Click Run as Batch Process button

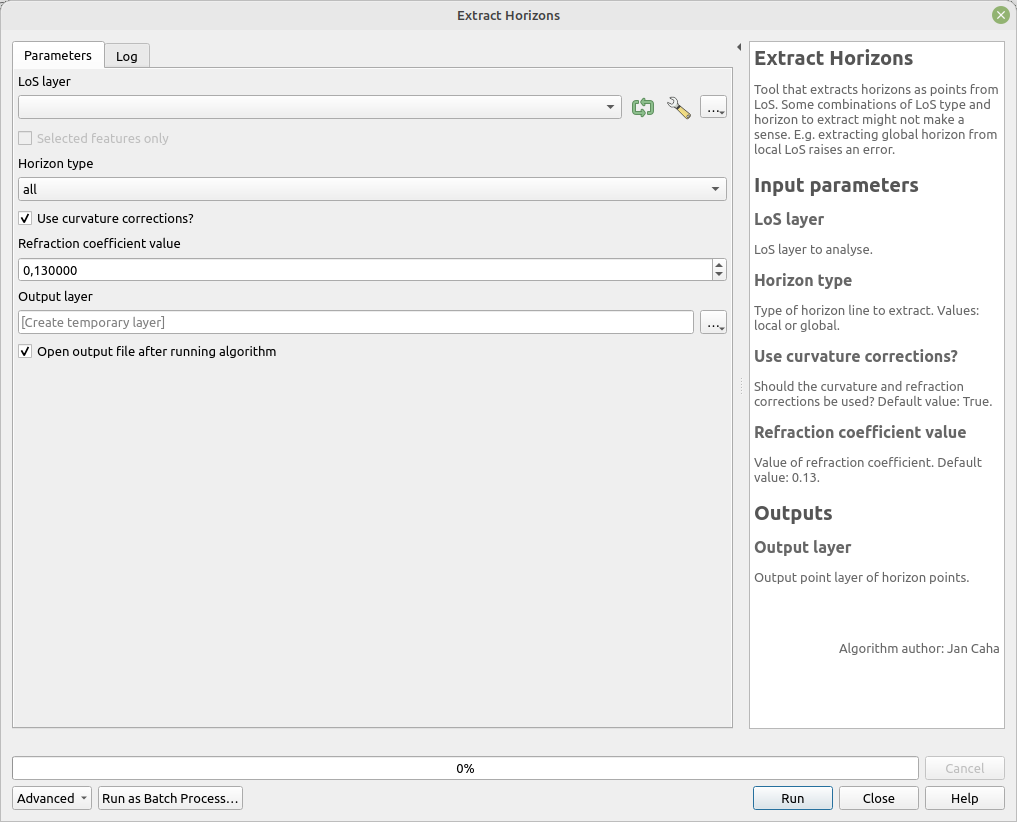click(170, 798)
